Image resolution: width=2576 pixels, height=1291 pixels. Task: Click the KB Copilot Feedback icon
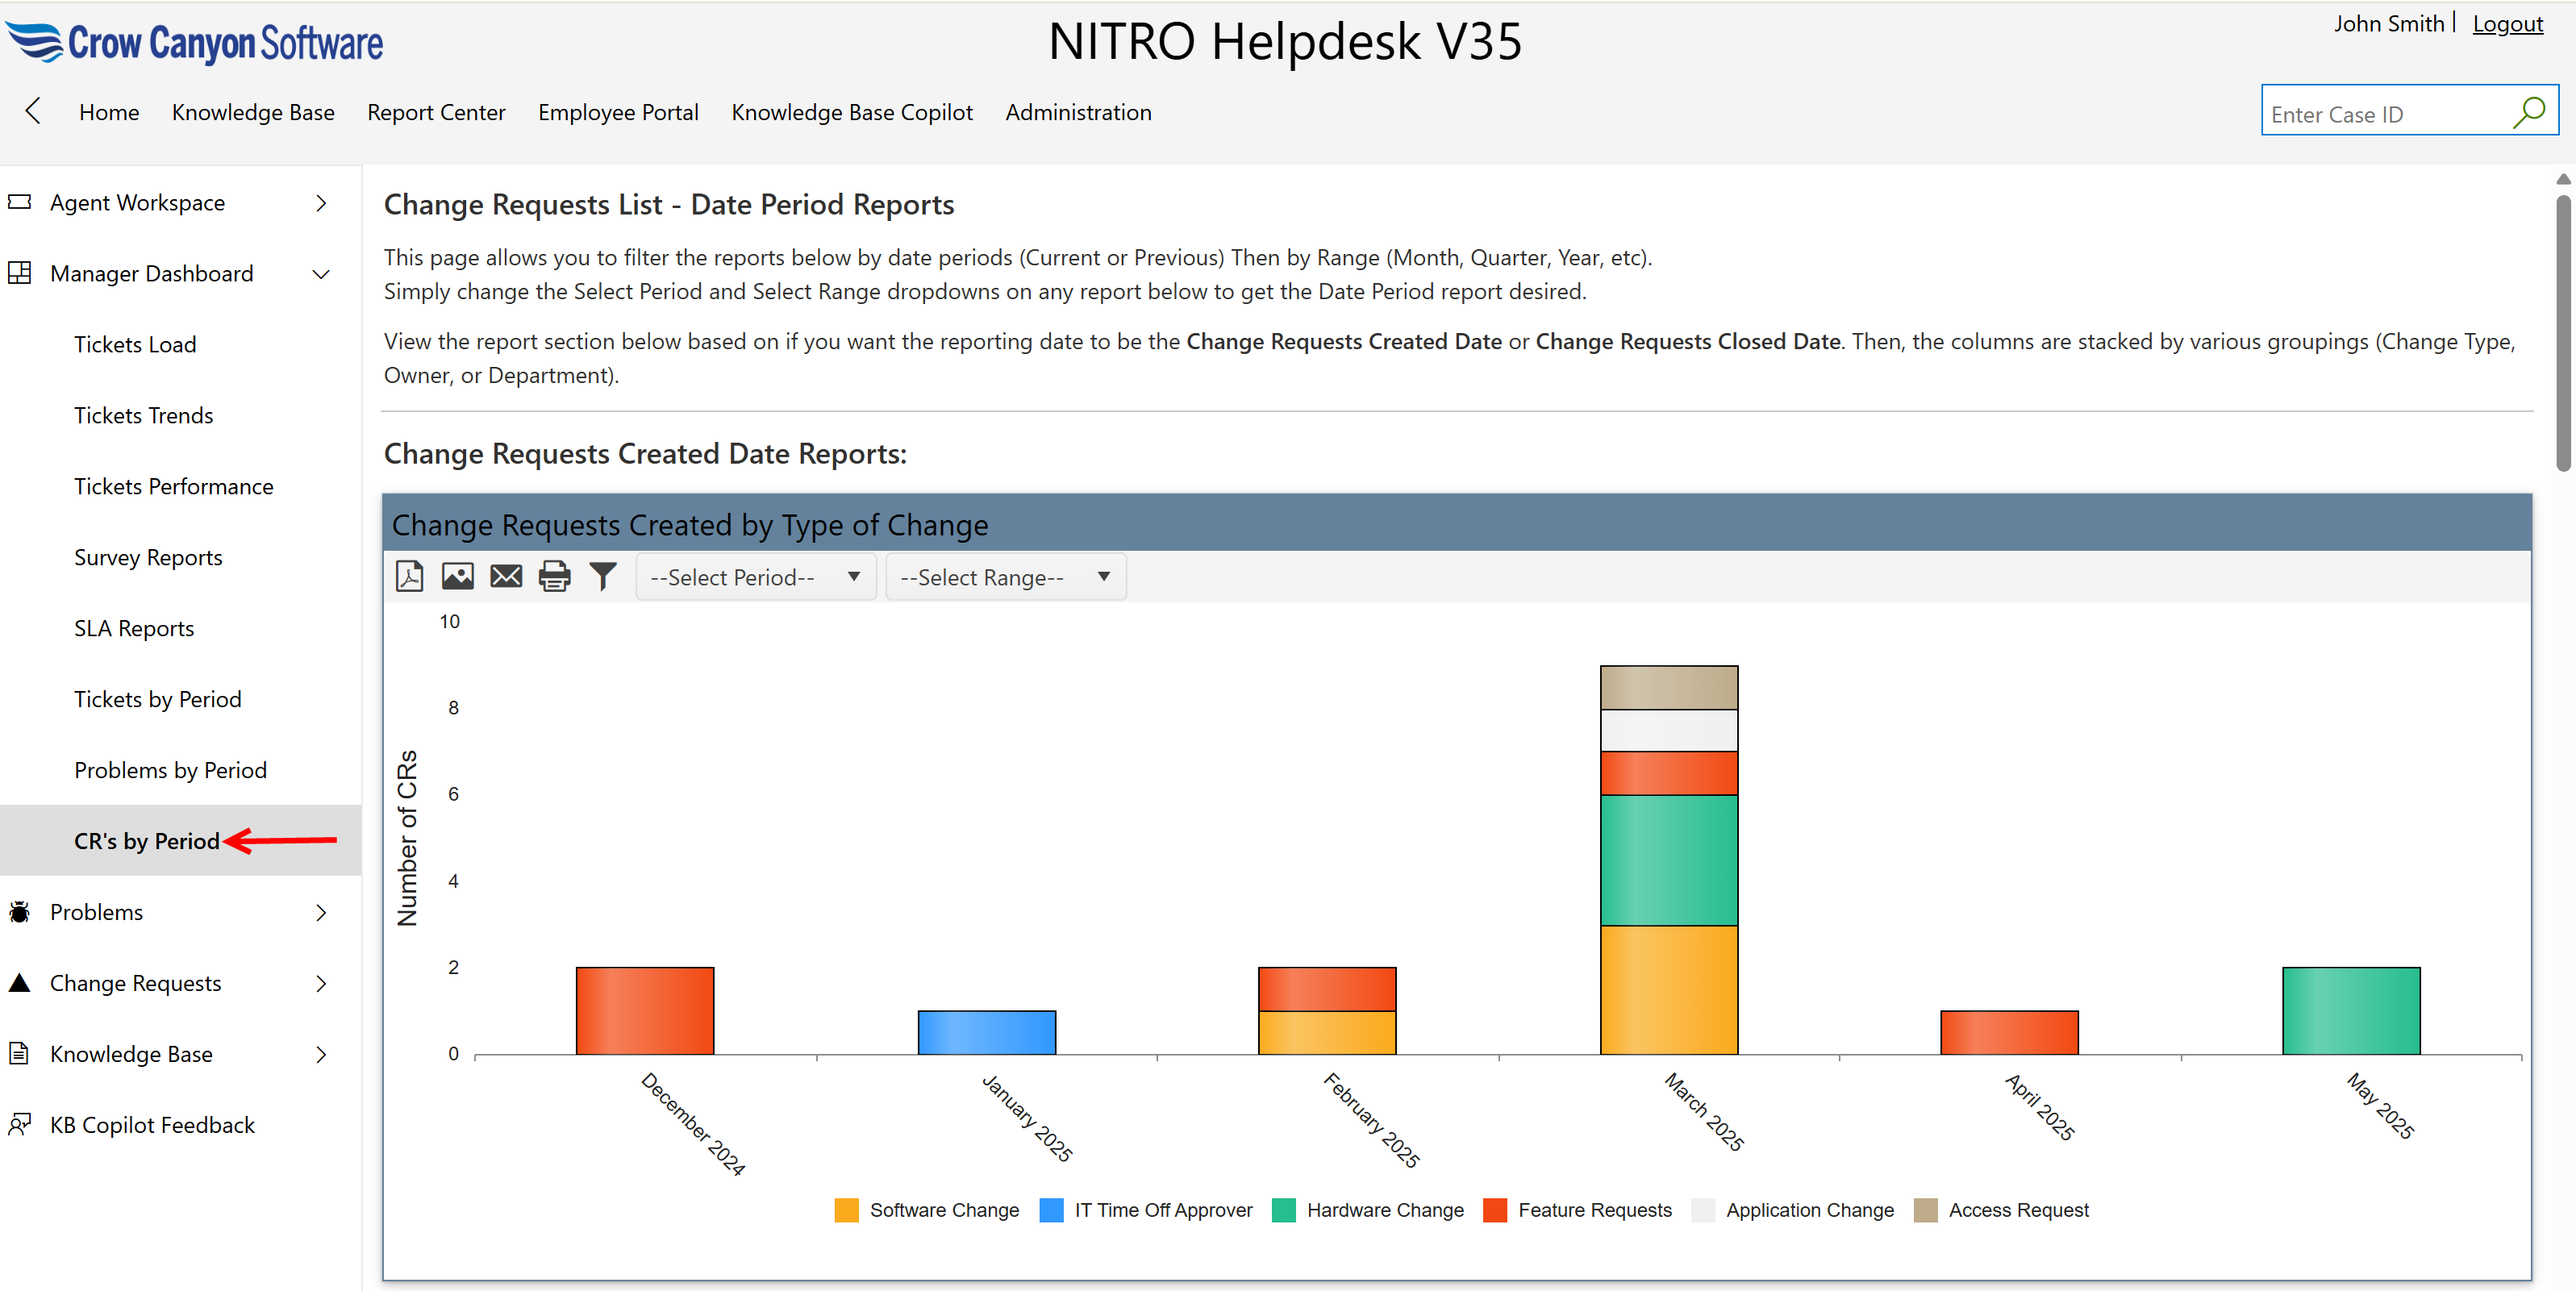21,1124
